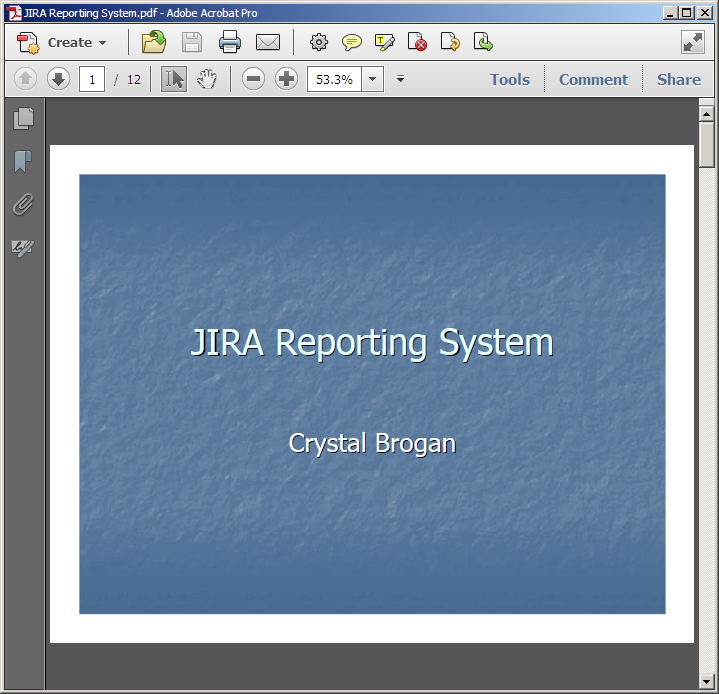
Task: Click the Create PDF icon
Action: tap(28, 43)
